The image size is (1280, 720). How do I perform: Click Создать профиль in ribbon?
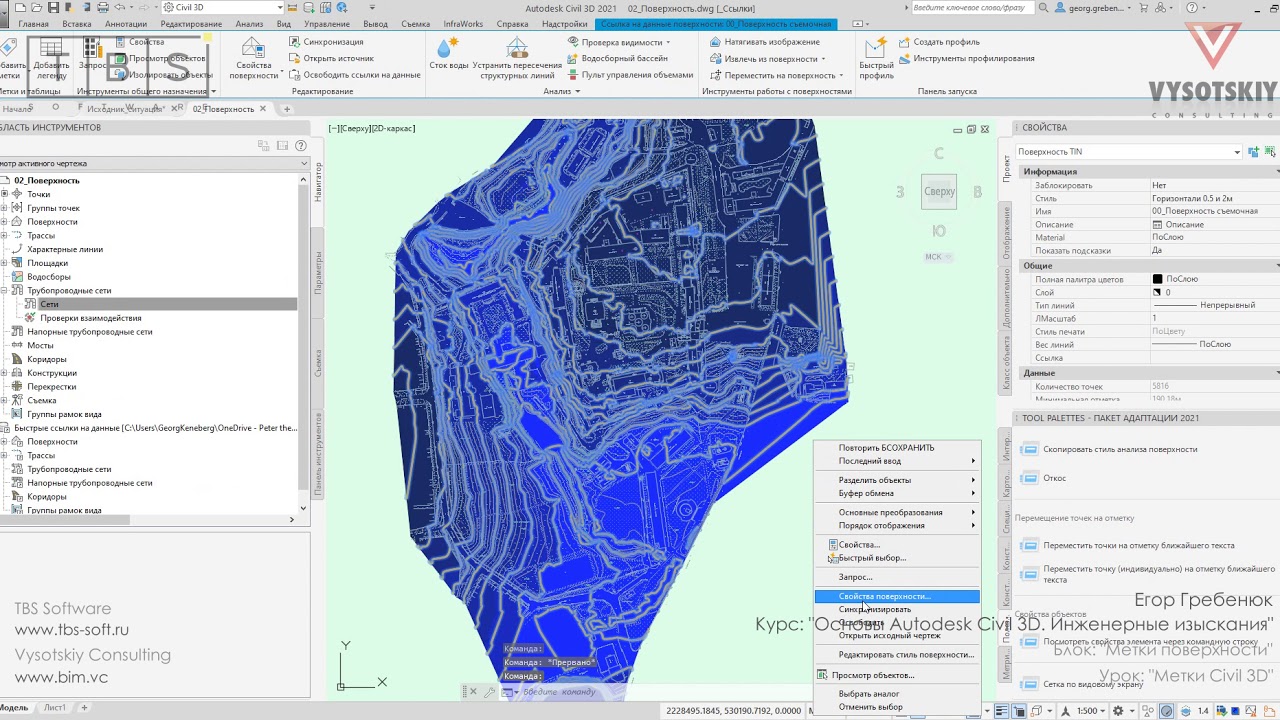pos(938,42)
